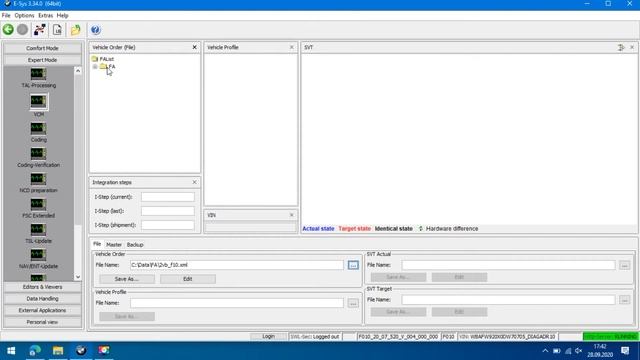Image resolution: width=640 pixels, height=360 pixels.
Task: Expand the Personal view section
Action: click(x=42, y=322)
